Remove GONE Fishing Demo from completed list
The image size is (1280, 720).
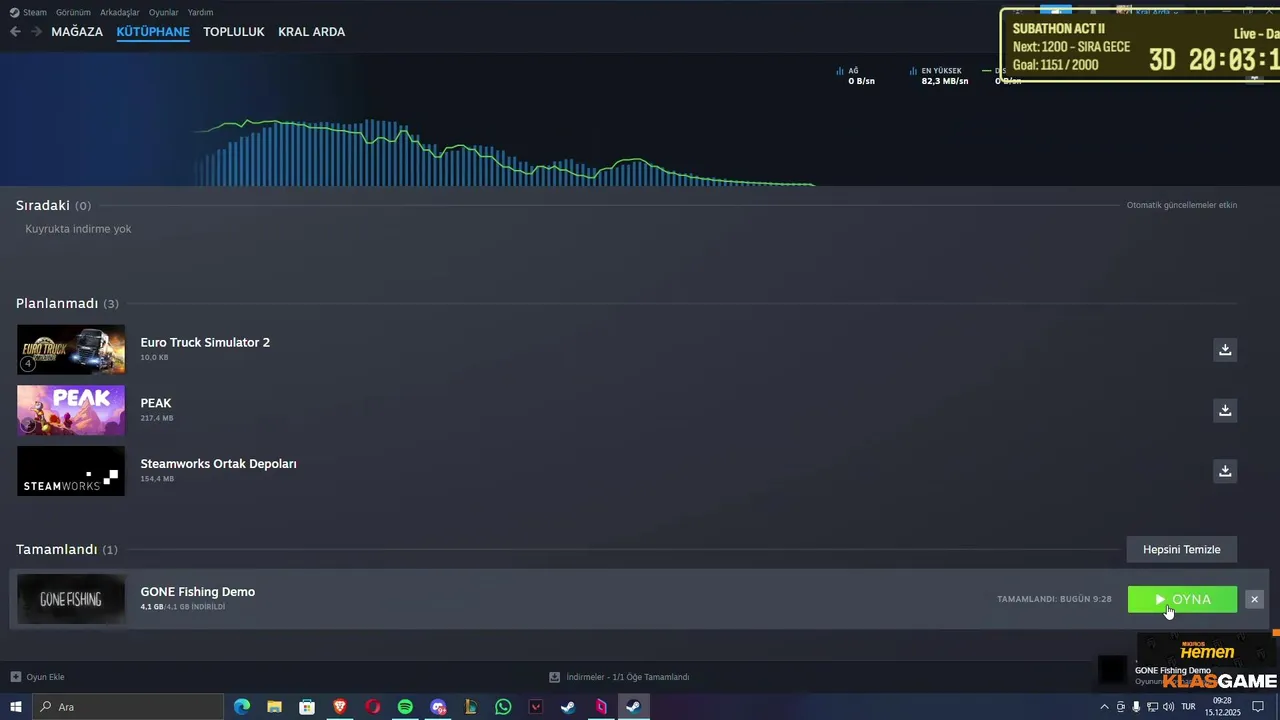click(x=1254, y=599)
